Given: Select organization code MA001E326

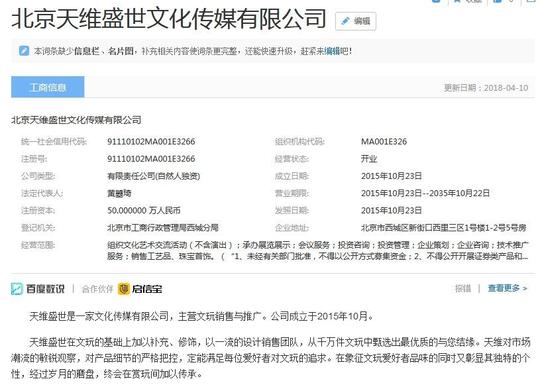Looking at the screenshot, I should pos(384,142).
